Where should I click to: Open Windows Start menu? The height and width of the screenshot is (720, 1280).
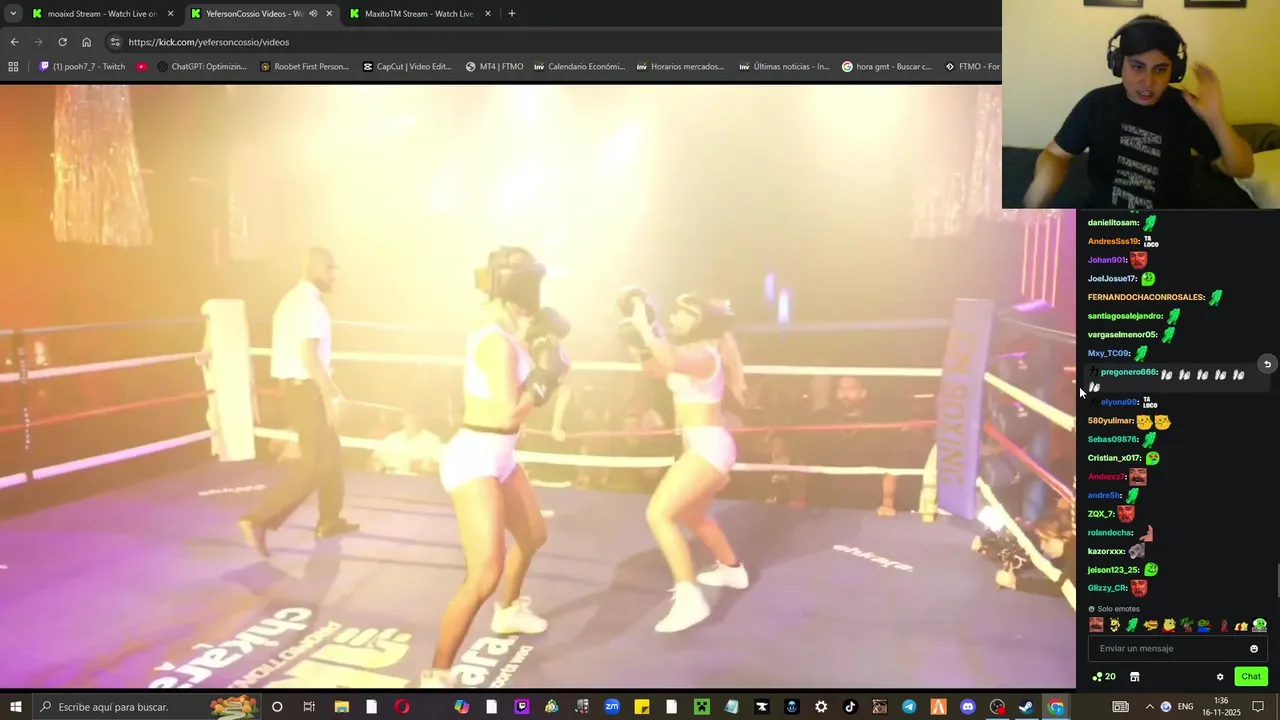16,707
